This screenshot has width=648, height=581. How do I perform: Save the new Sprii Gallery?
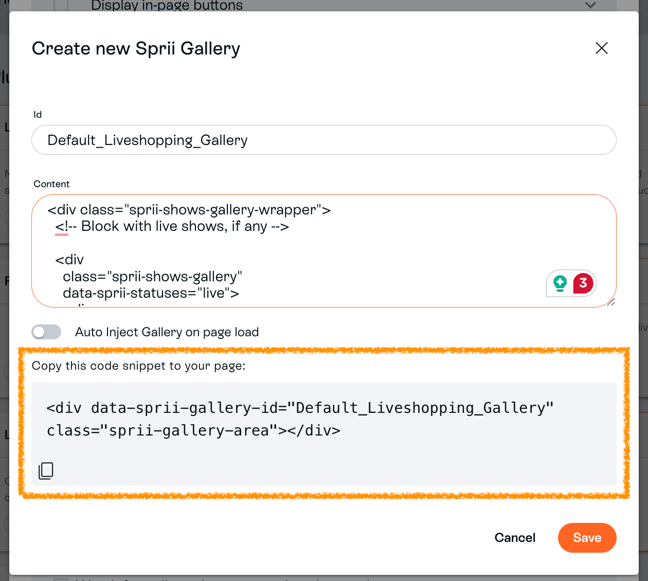[x=587, y=538]
